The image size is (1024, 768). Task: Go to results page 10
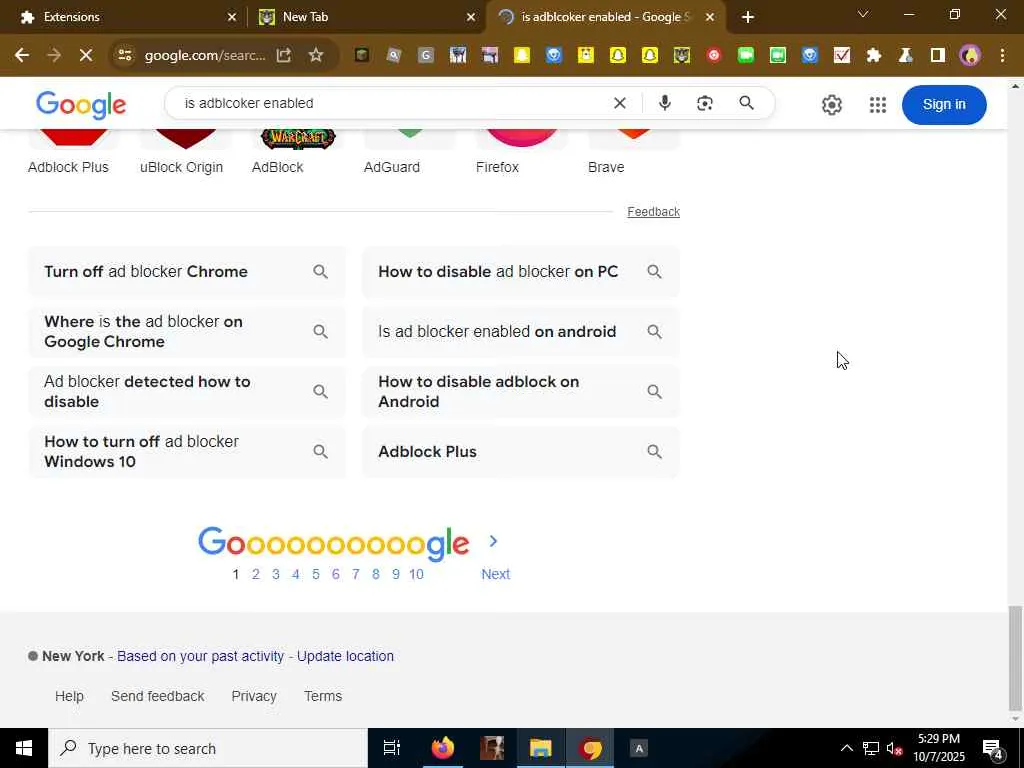tap(417, 574)
